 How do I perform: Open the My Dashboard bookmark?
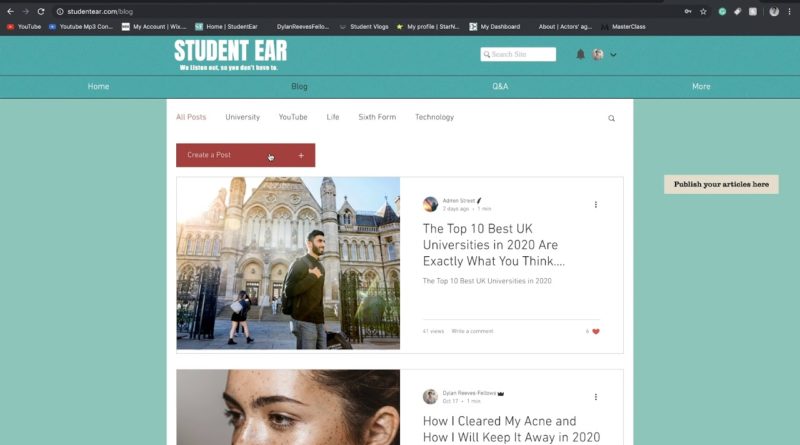(495, 27)
